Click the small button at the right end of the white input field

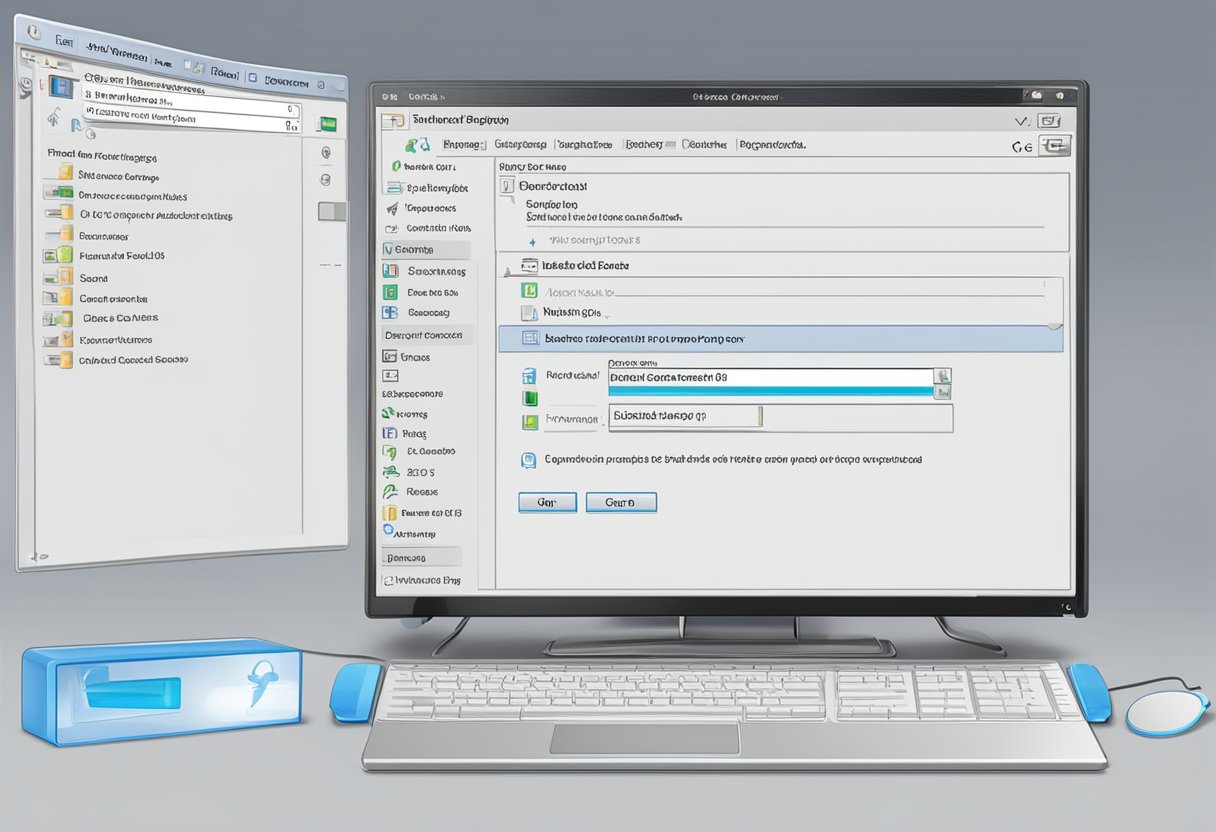click(x=941, y=376)
